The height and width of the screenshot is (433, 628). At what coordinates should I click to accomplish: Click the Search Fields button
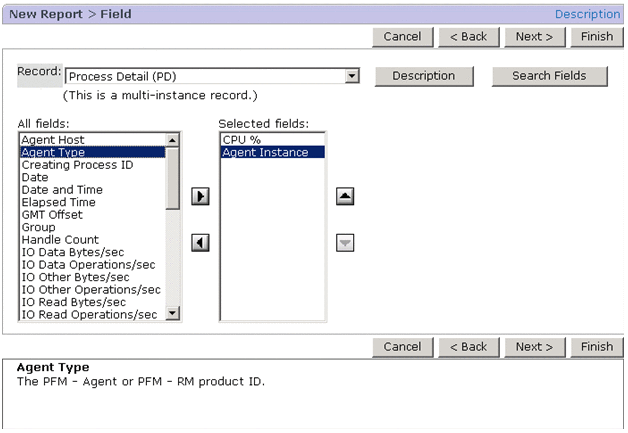point(551,76)
